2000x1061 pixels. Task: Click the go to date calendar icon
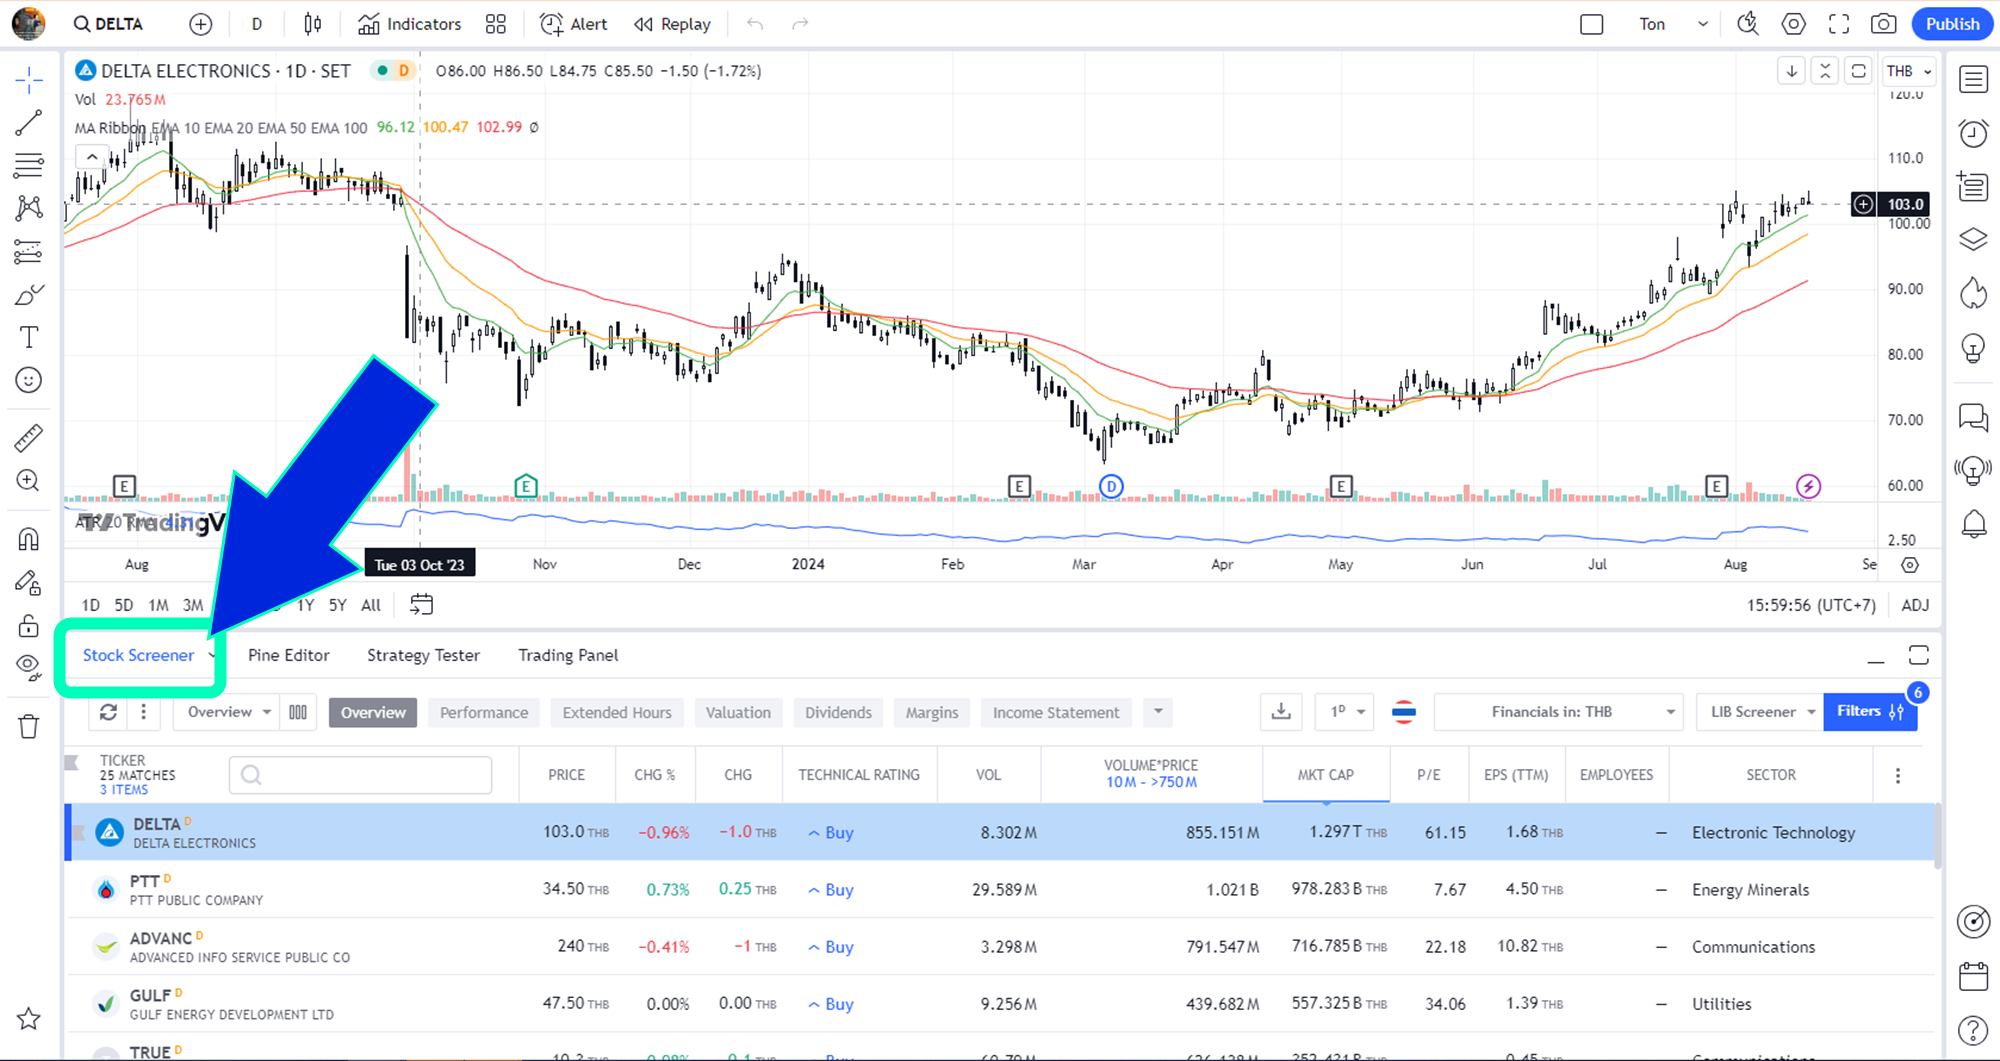pyautogui.click(x=422, y=605)
